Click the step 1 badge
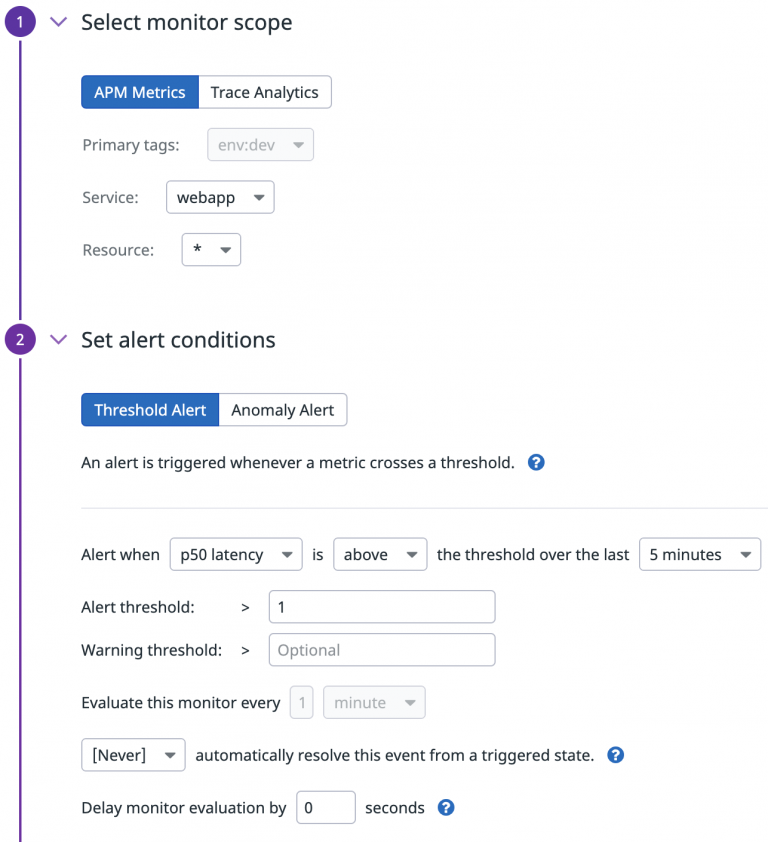The height and width of the screenshot is (842, 768). pos(20,21)
